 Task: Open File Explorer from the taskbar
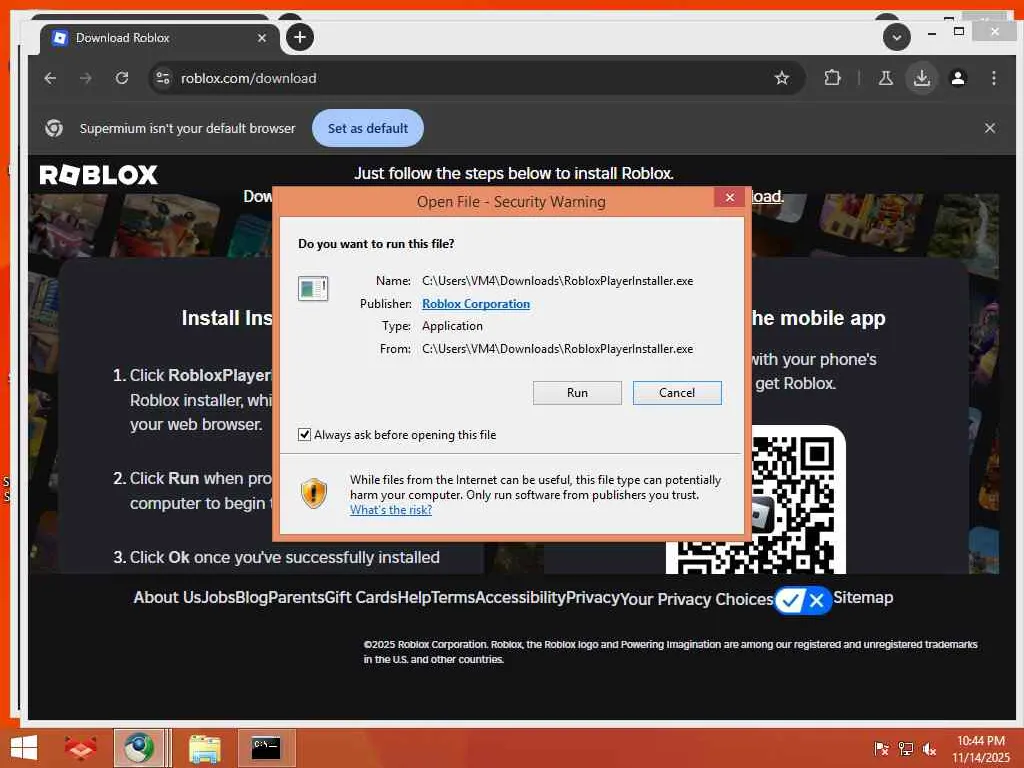pos(204,748)
